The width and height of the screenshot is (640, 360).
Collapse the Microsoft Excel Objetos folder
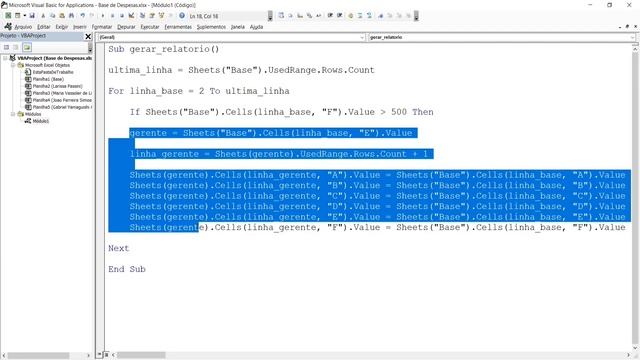tap(13, 65)
